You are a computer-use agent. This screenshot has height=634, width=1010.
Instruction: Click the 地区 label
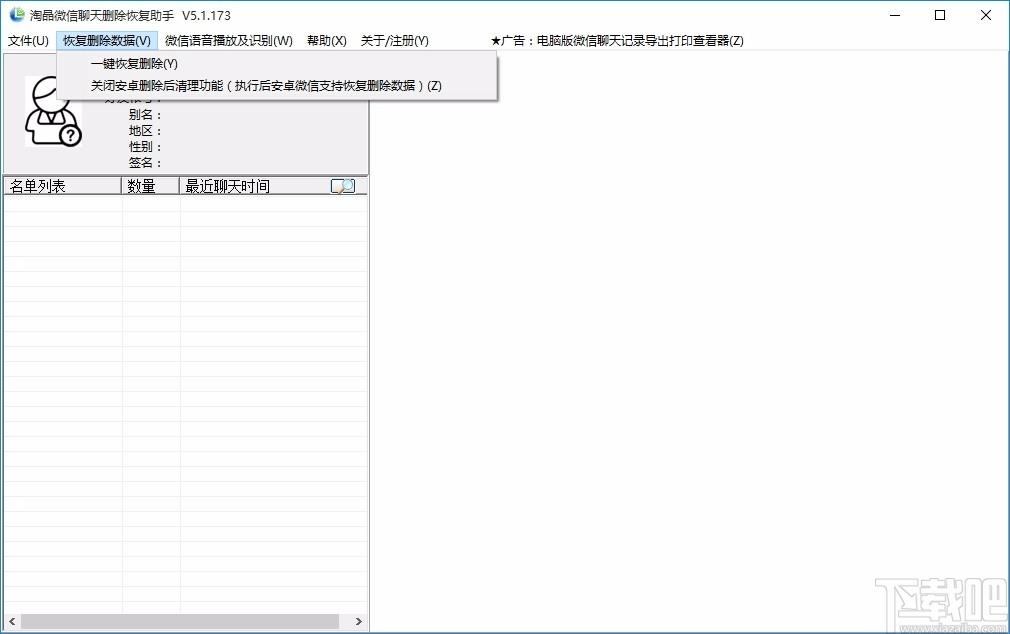[x=145, y=131]
